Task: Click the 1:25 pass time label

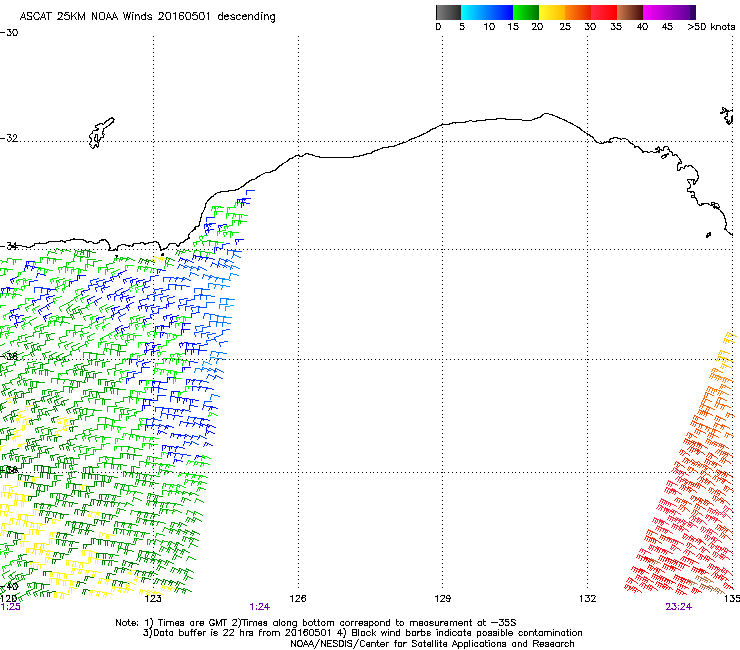Action: [10, 607]
